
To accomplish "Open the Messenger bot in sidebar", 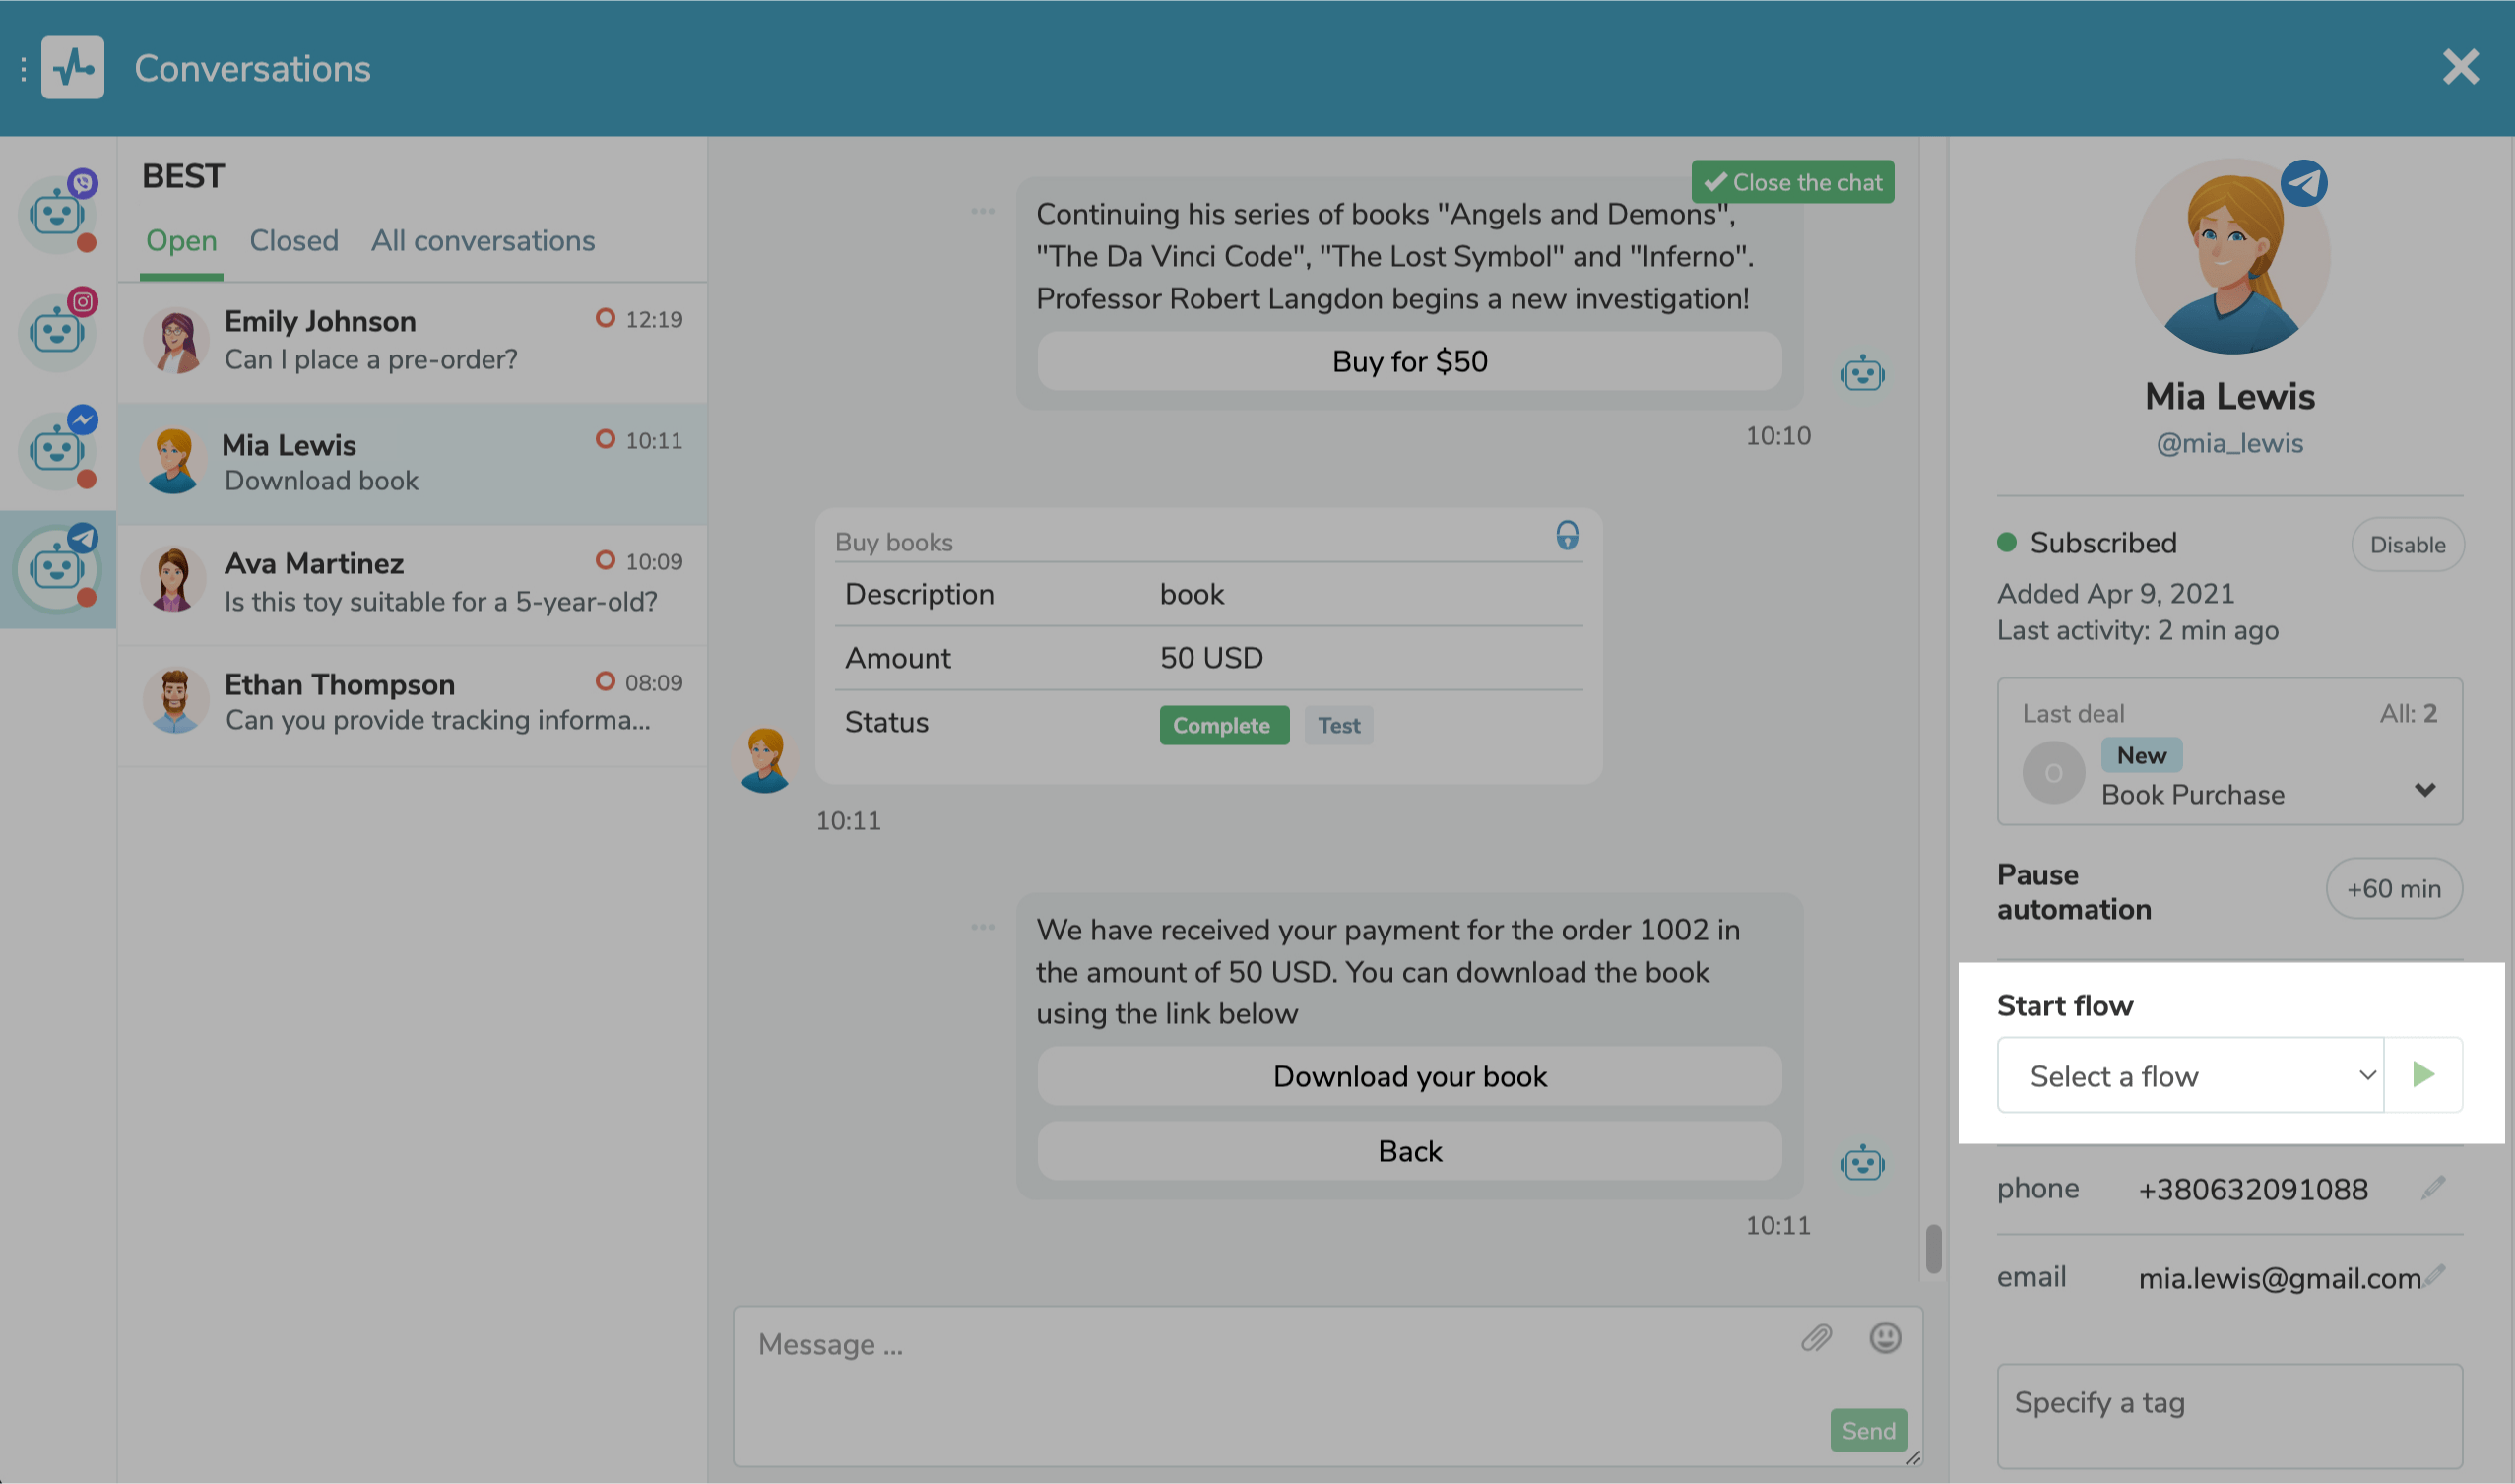I will coord(57,449).
